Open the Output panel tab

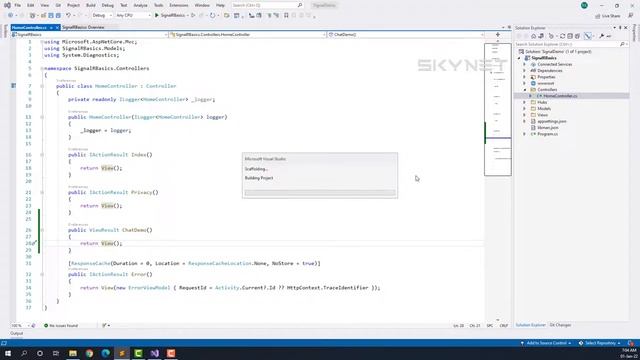pyautogui.click(x=16, y=333)
